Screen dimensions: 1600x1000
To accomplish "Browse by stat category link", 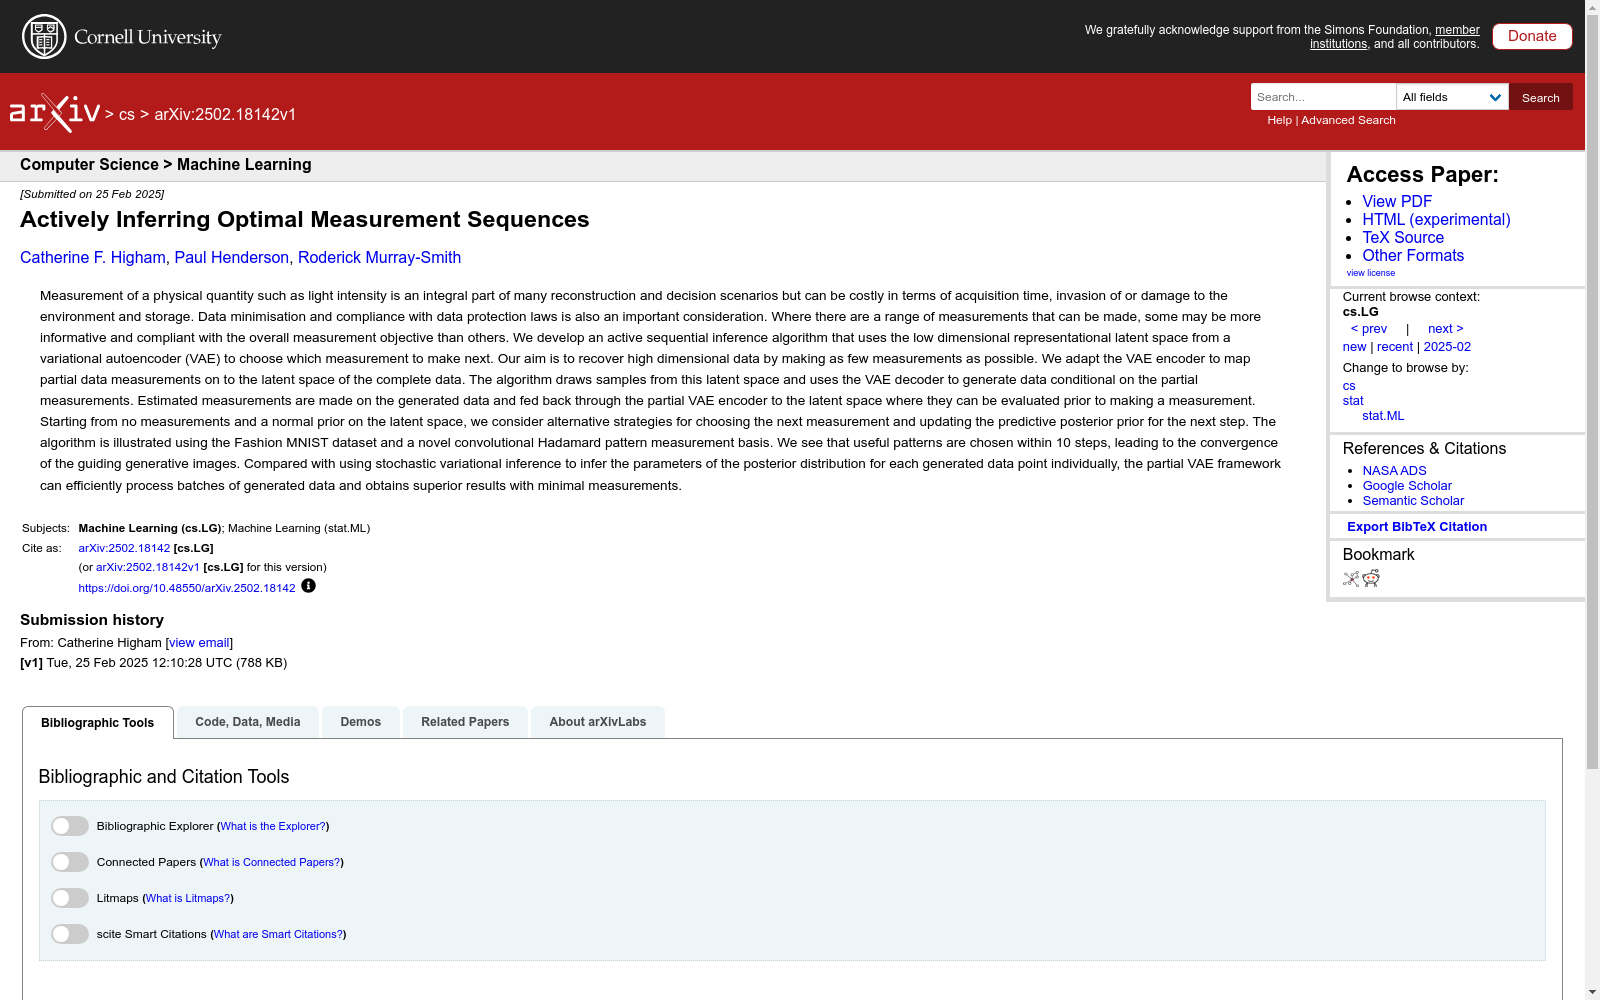I will click(1353, 401).
